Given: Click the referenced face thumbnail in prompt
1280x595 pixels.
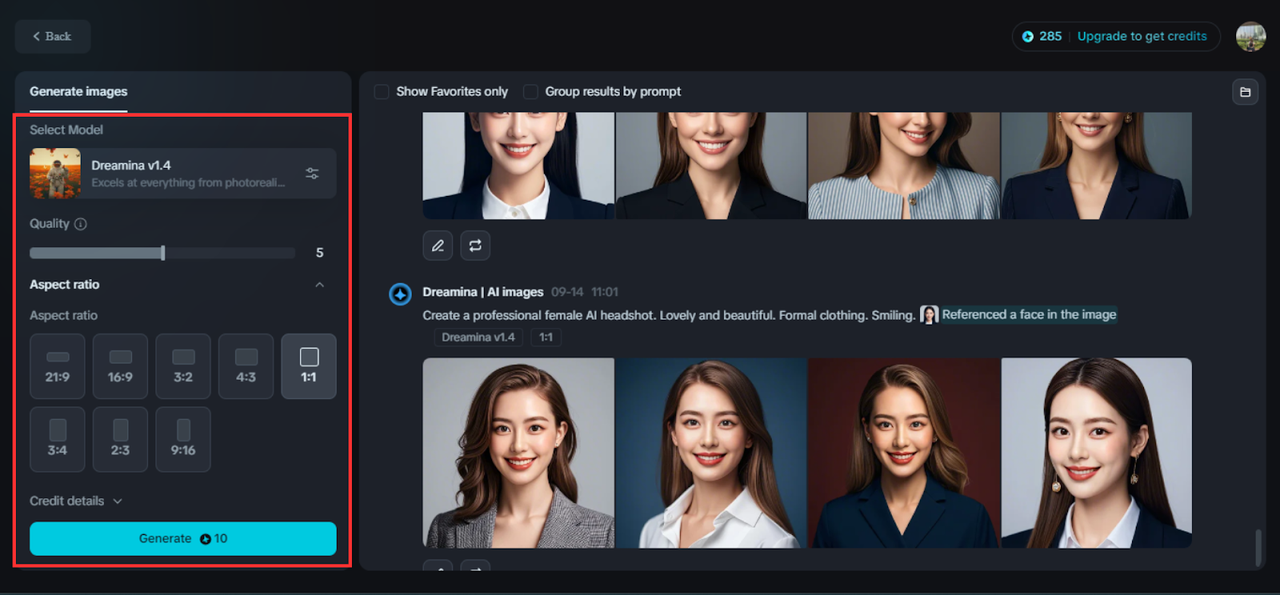Looking at the screenshot, I should [x=929, y=315].
